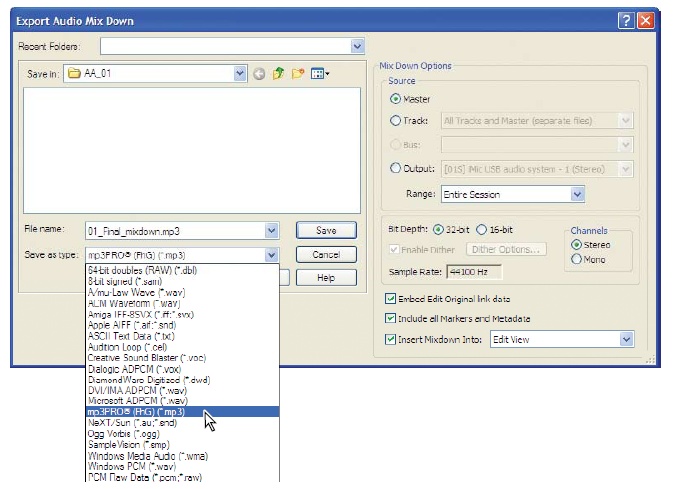Choose Dialogic ADPCM (*.vox) format
Screen dimensions: 674x489
[182, 369]
